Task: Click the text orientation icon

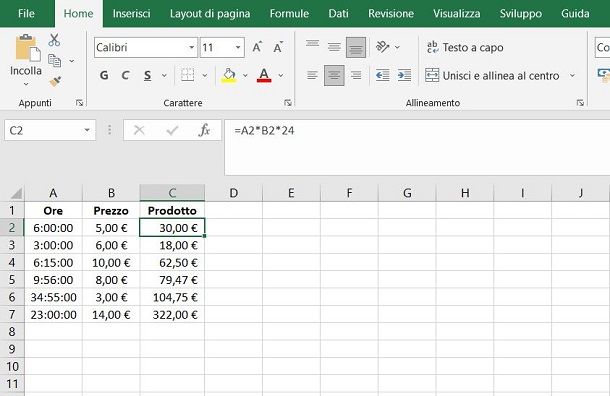Action: click(382, 47)
